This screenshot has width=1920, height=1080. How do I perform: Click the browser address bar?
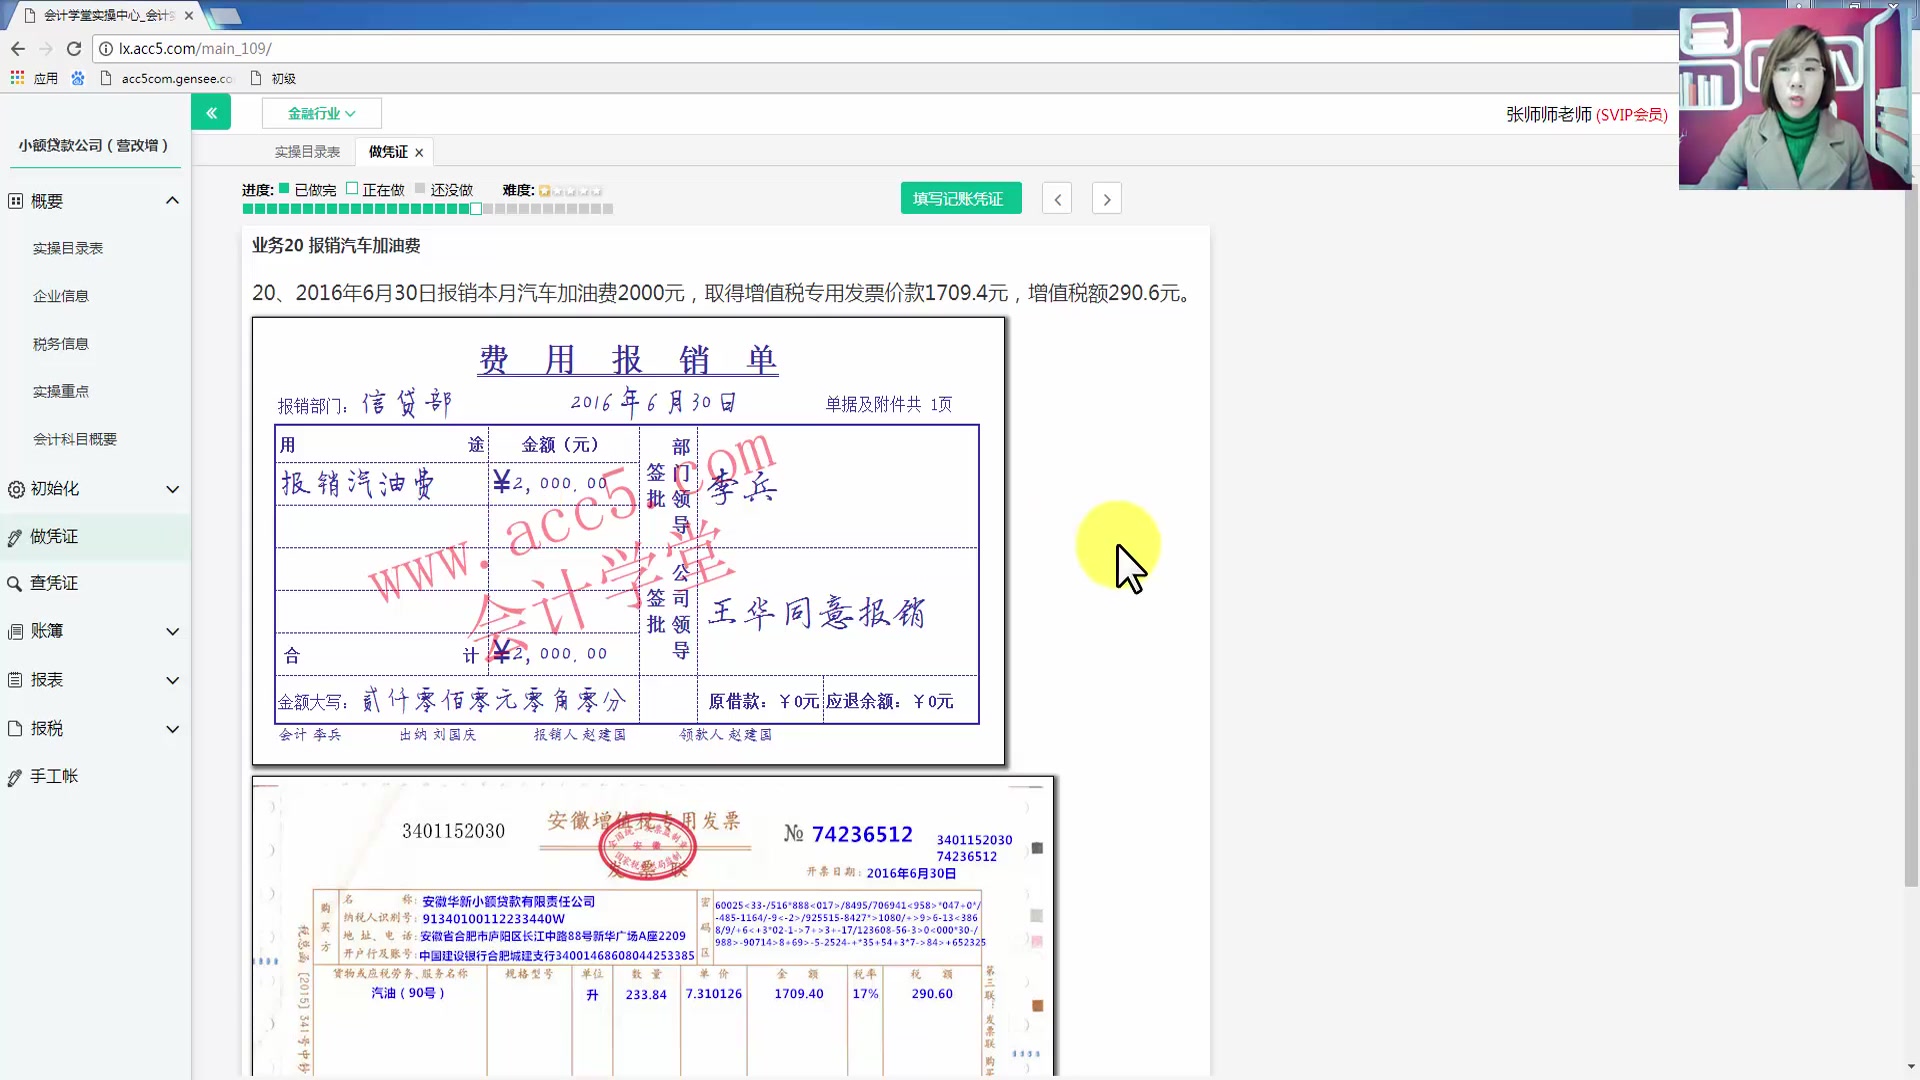click(x=400, y=48)
